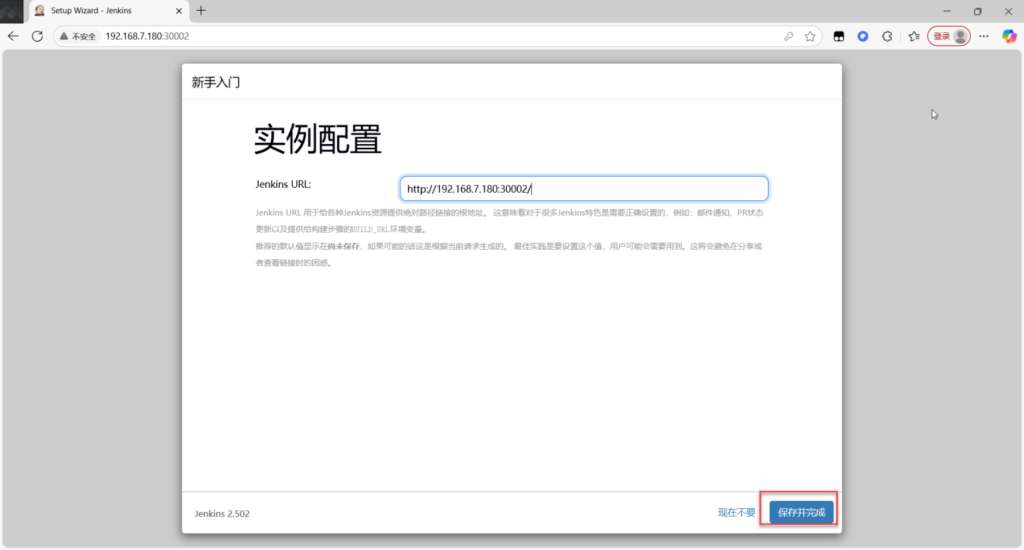Click the 保存并完成 button
Screen dimensions: 1024x550
(801, 512)
